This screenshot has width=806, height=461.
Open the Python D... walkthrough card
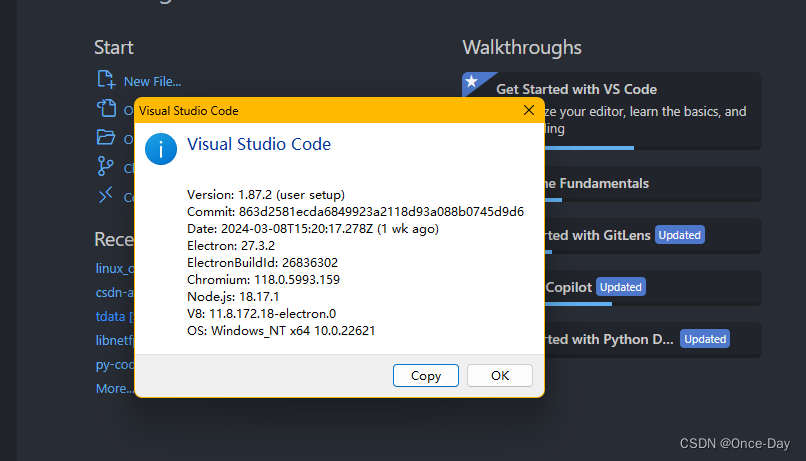tap(653, 339)
